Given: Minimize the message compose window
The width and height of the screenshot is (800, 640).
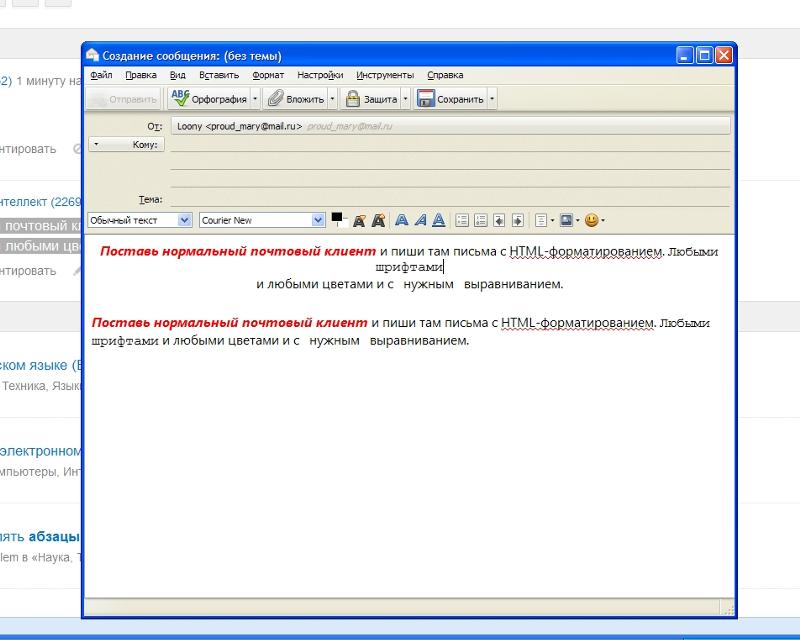Looking at the screenshot, I should [x=685, y=55].
